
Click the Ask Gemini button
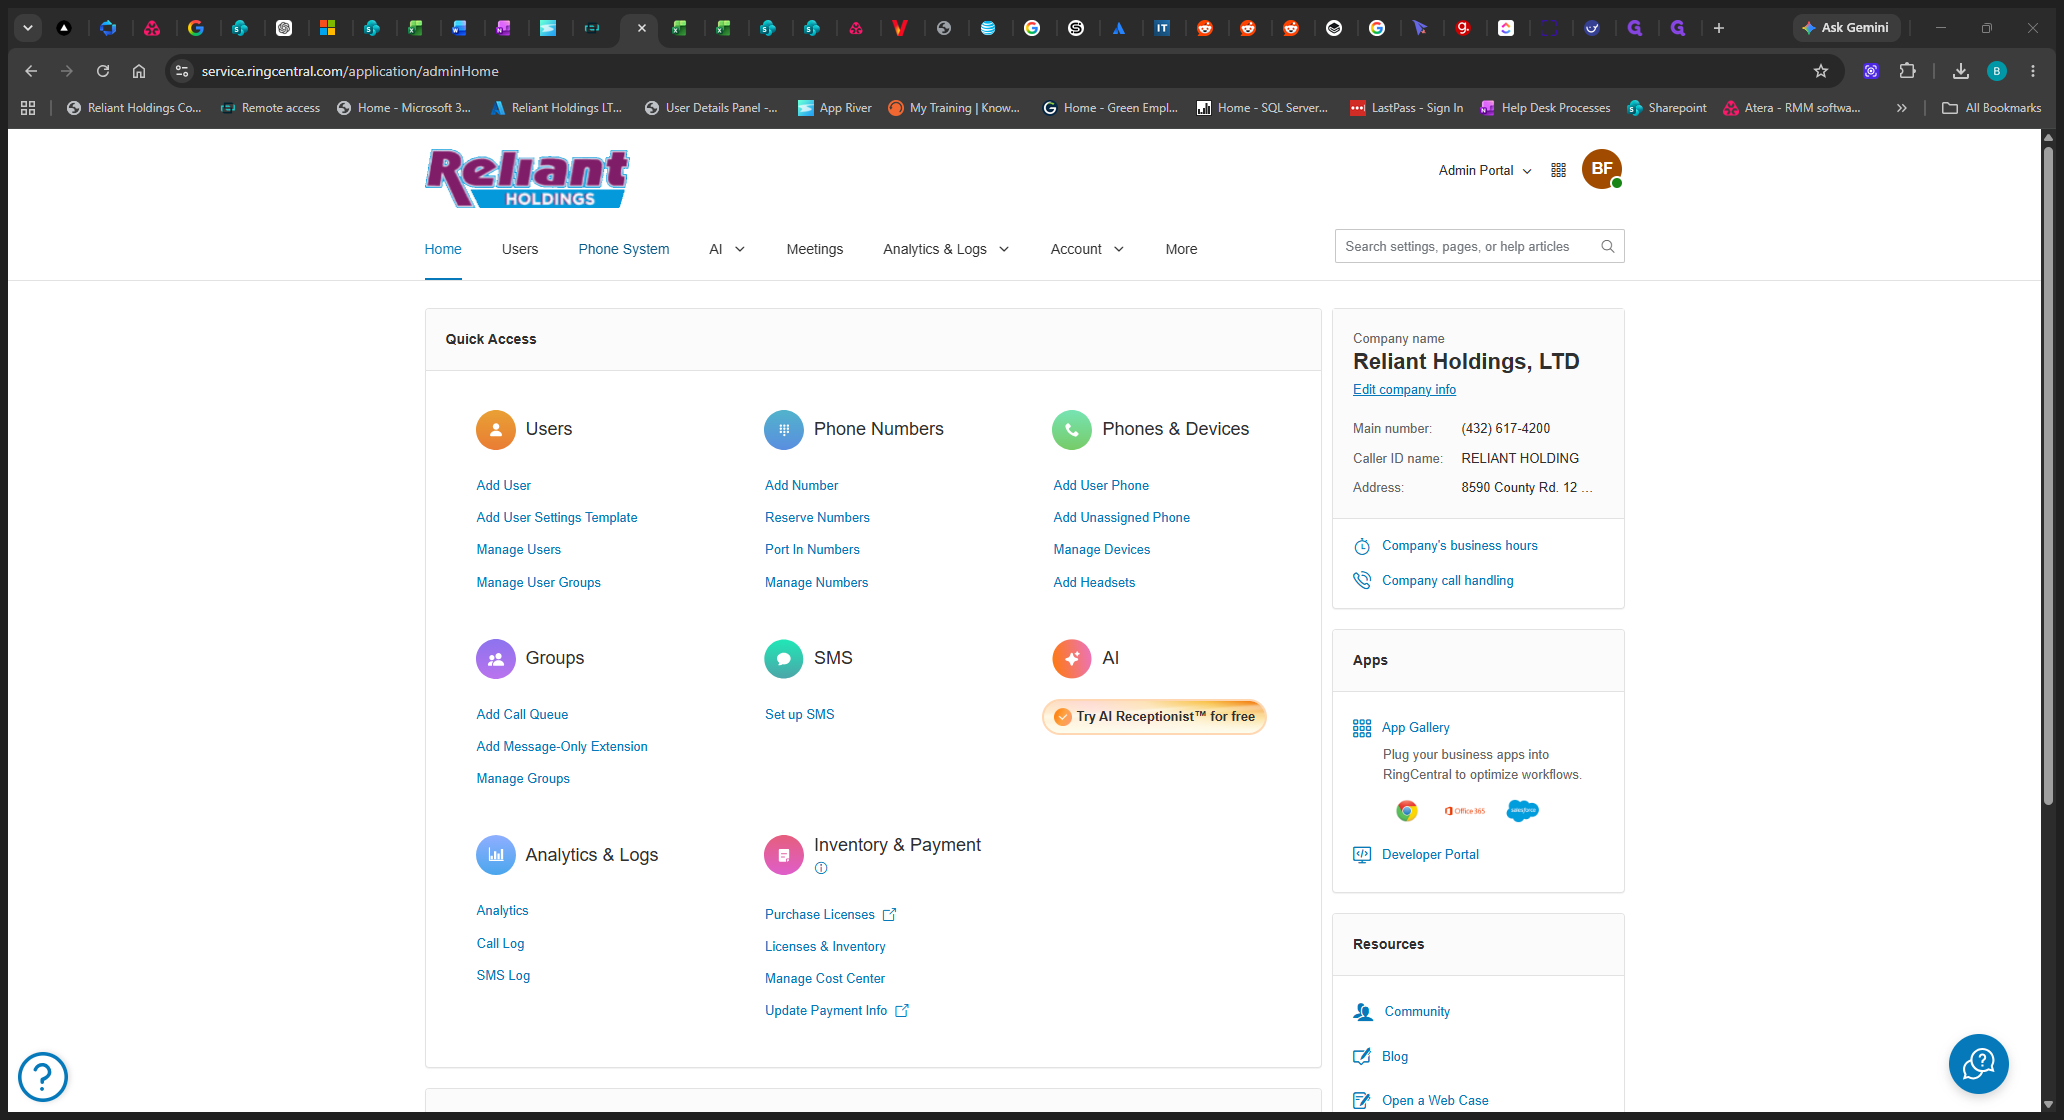click(x=1846, y=28)
